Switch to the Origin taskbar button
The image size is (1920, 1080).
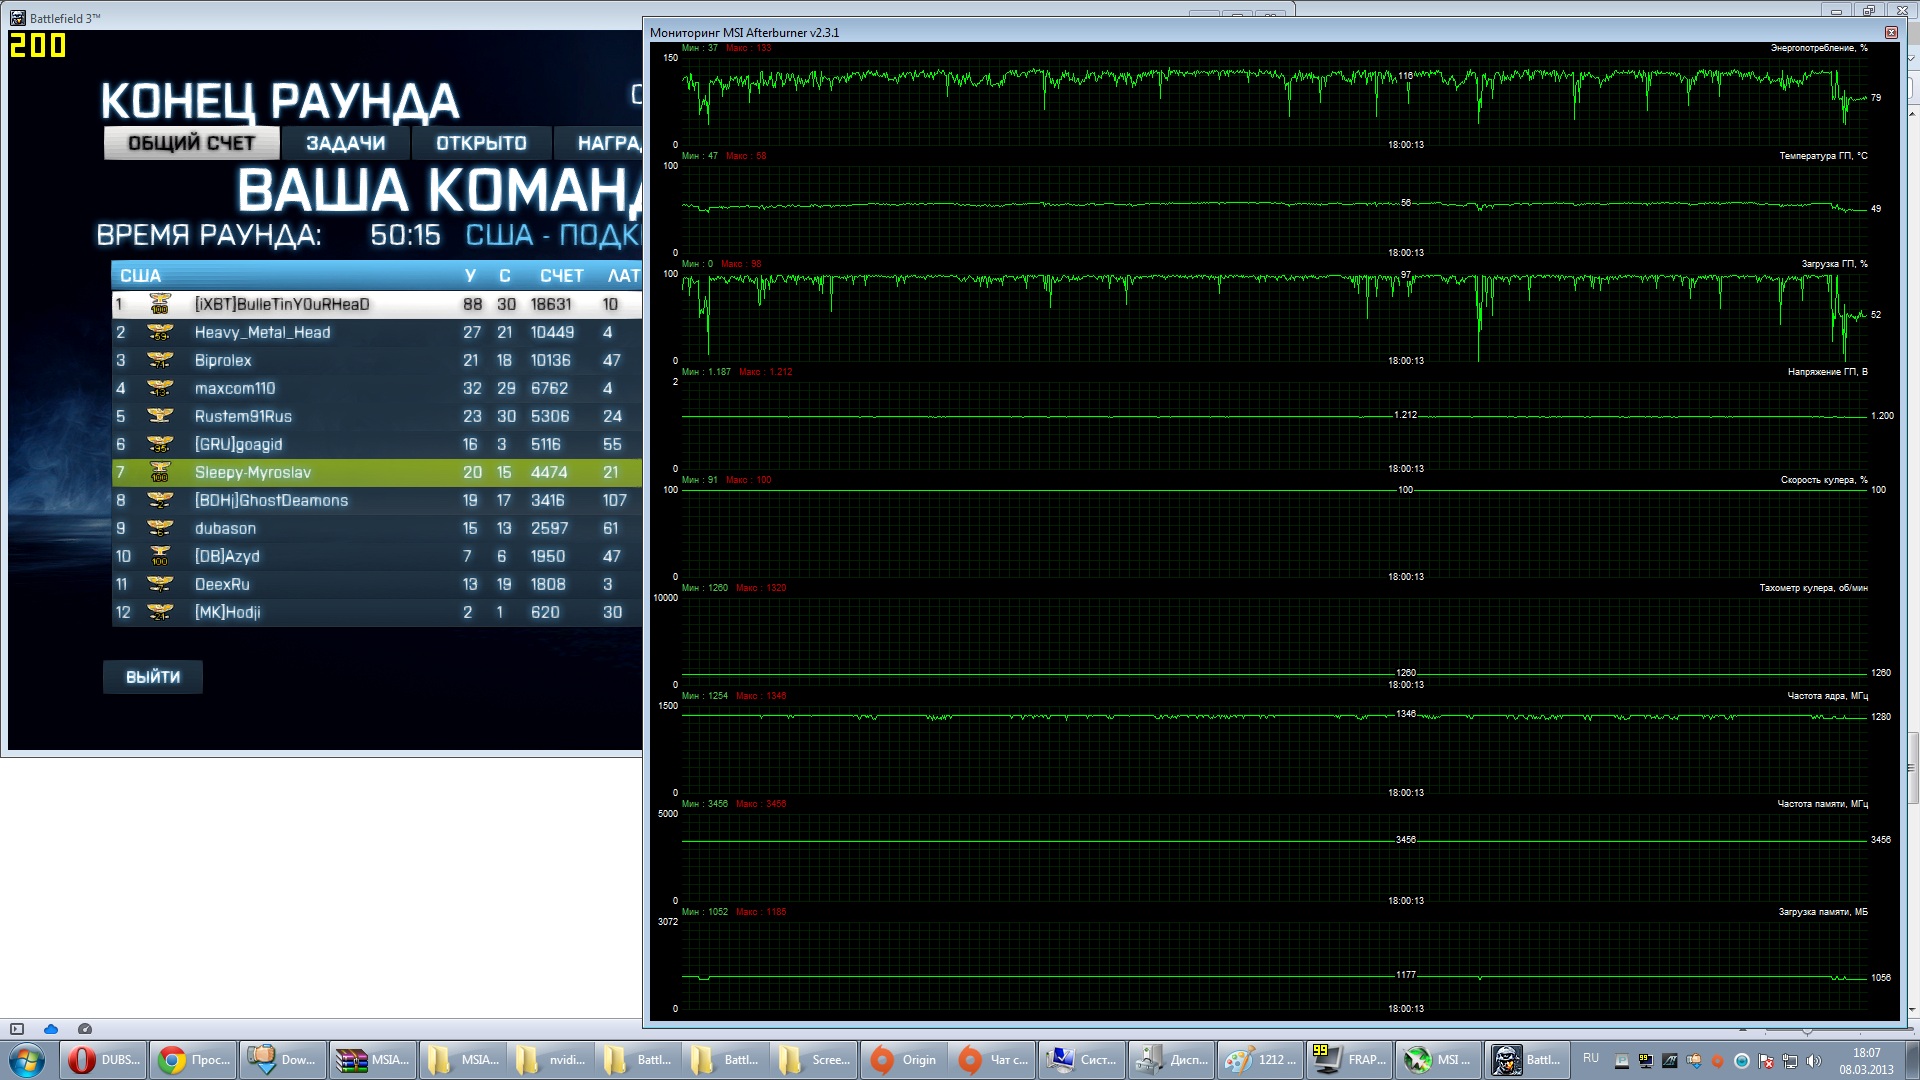(903, 1060)
